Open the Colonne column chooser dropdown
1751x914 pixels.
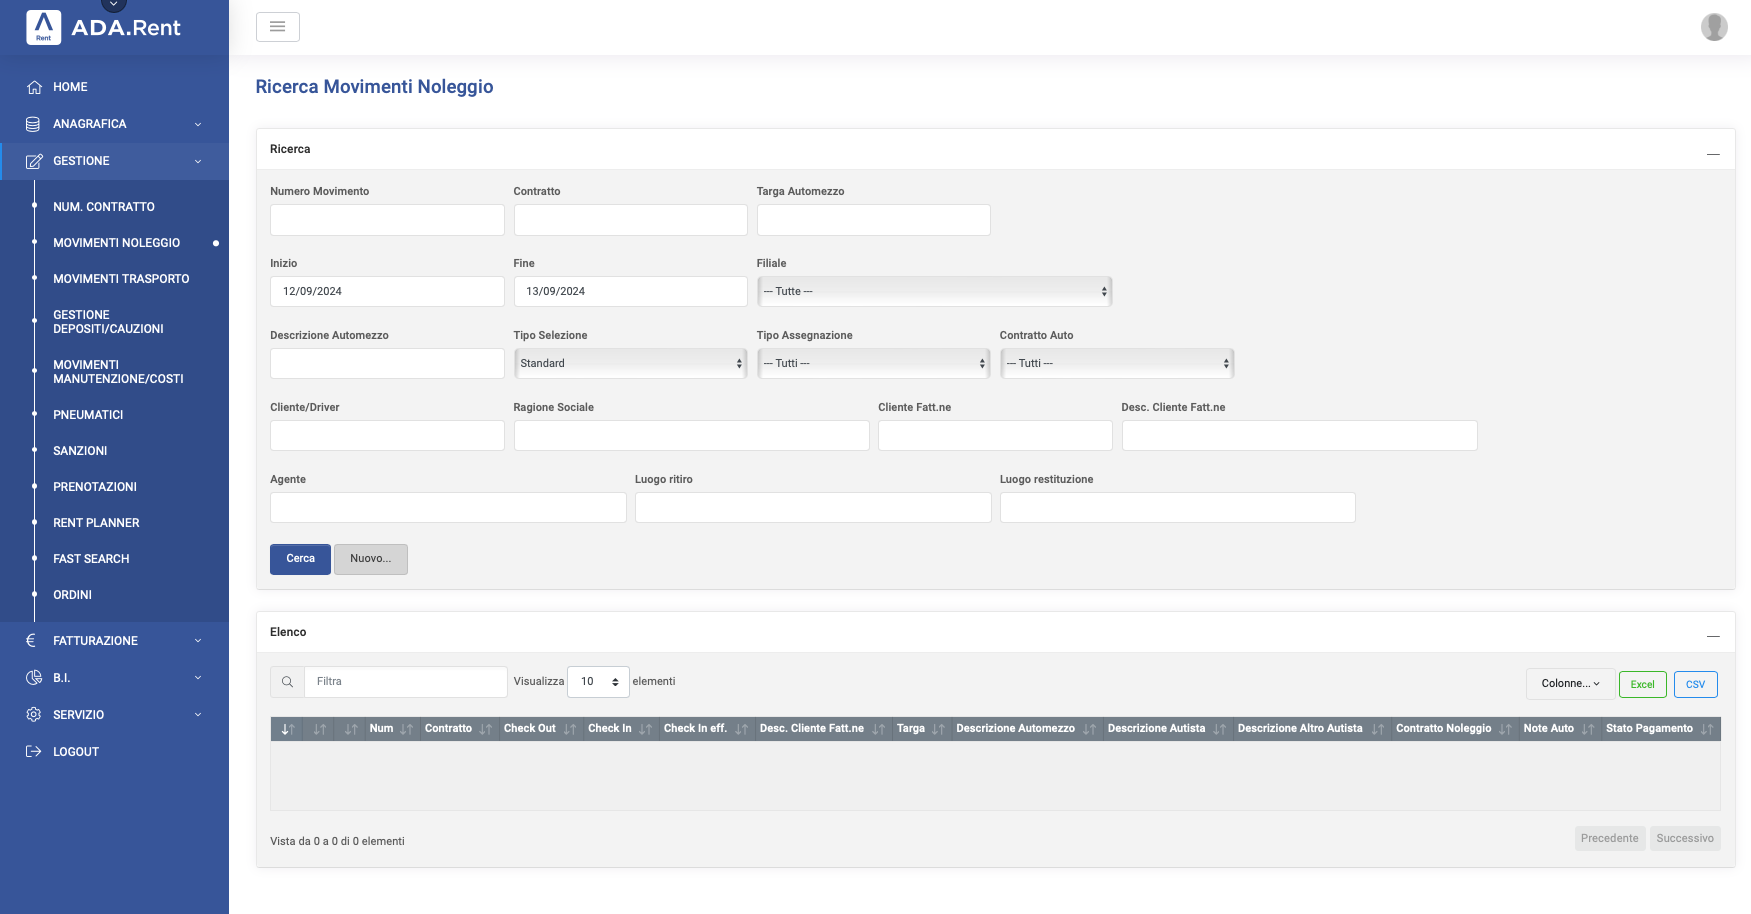point(1569,684)
